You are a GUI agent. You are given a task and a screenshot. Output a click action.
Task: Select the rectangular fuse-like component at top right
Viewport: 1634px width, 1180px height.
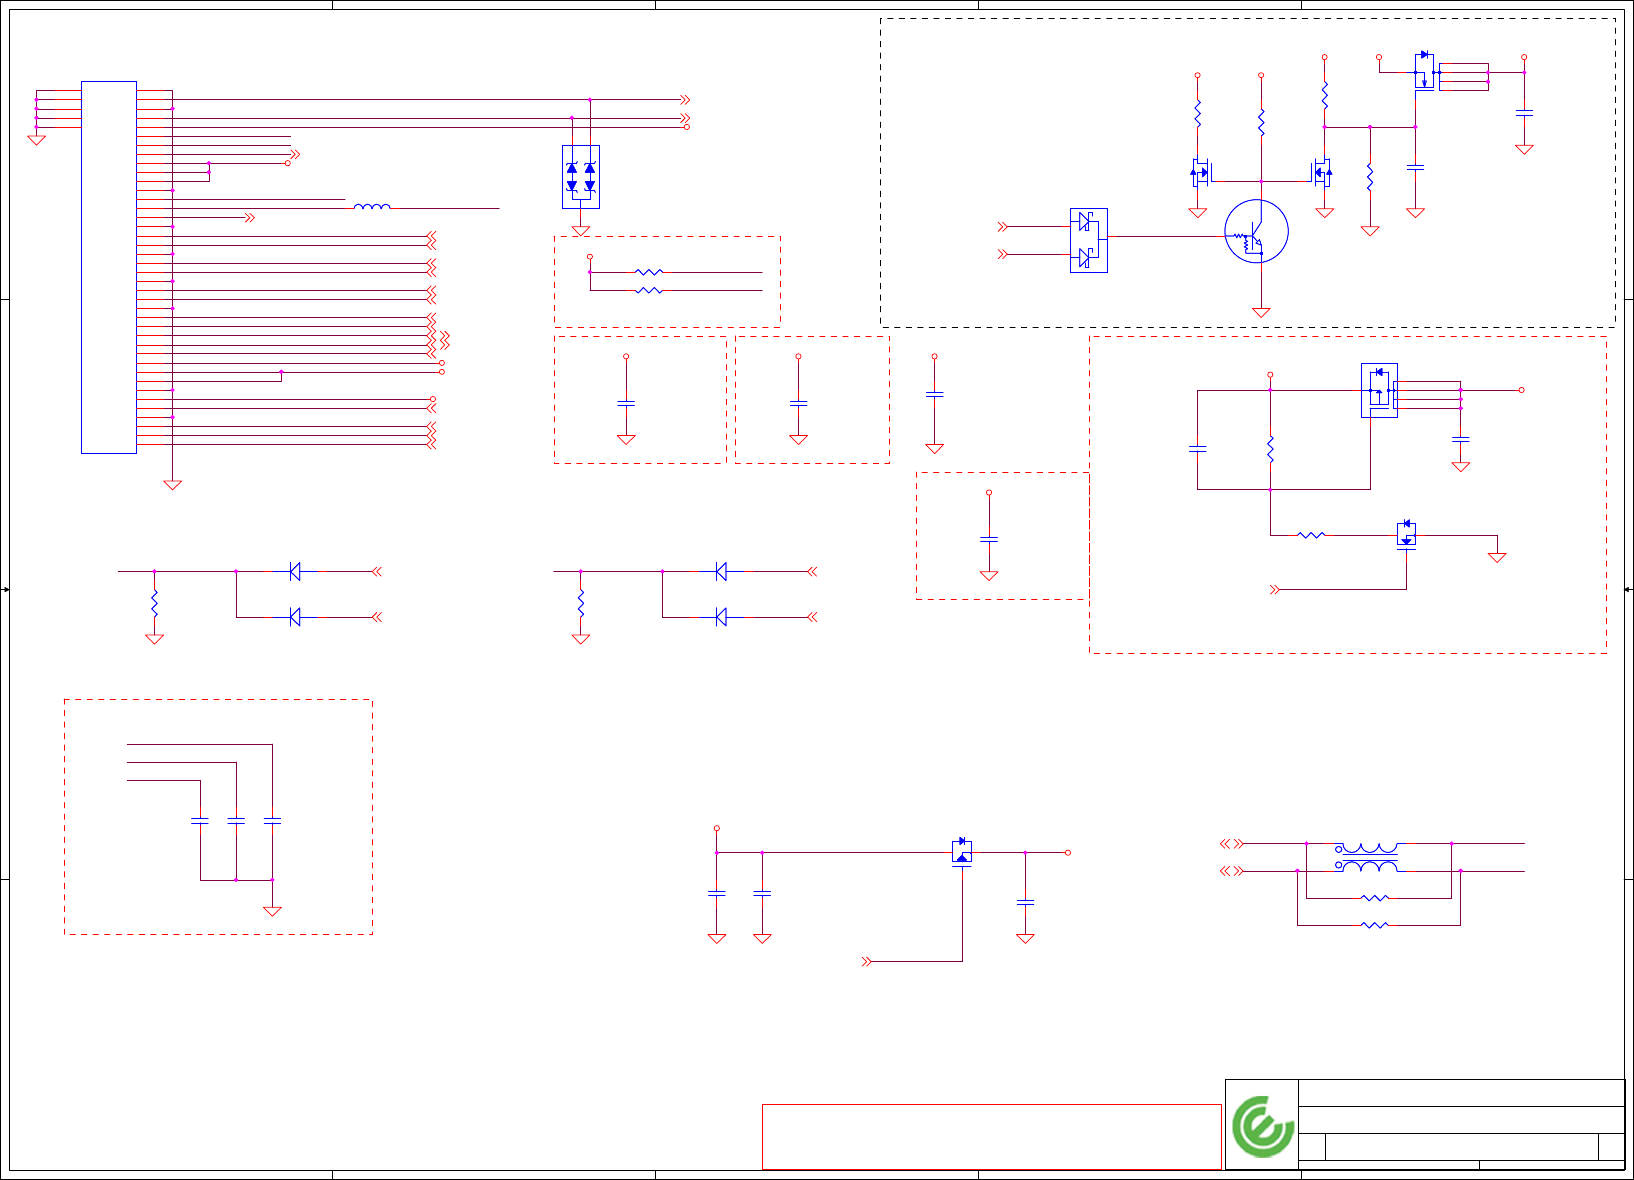[1464, 77]
